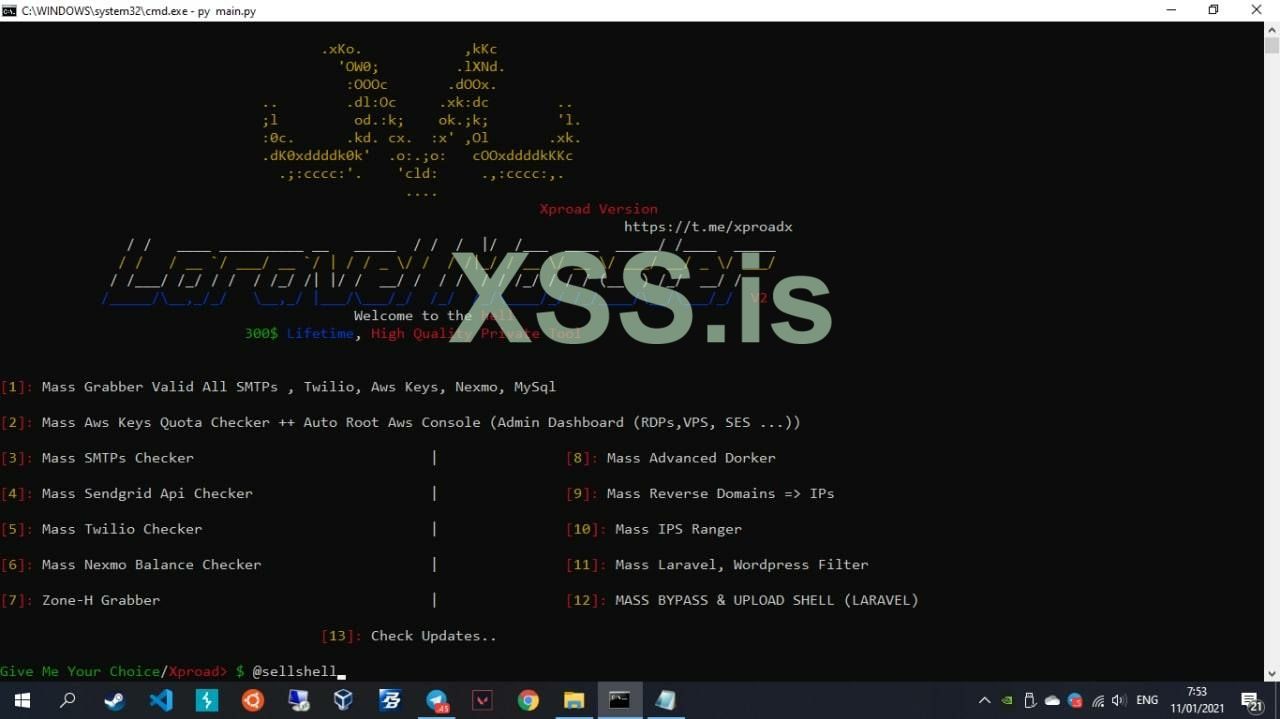This screenshot has width=1280, height=719.
Task: Restore down the cmd.exe window
Action: [x=1214, y=10]
